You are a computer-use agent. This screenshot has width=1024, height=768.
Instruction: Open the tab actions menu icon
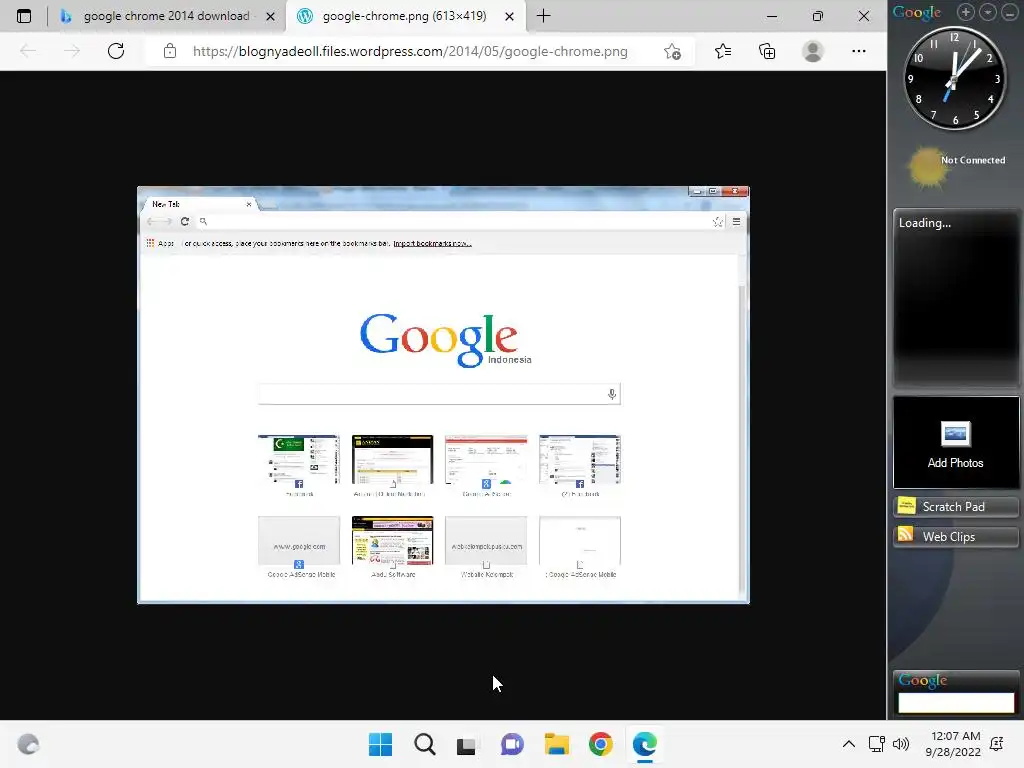click(24, 16)
